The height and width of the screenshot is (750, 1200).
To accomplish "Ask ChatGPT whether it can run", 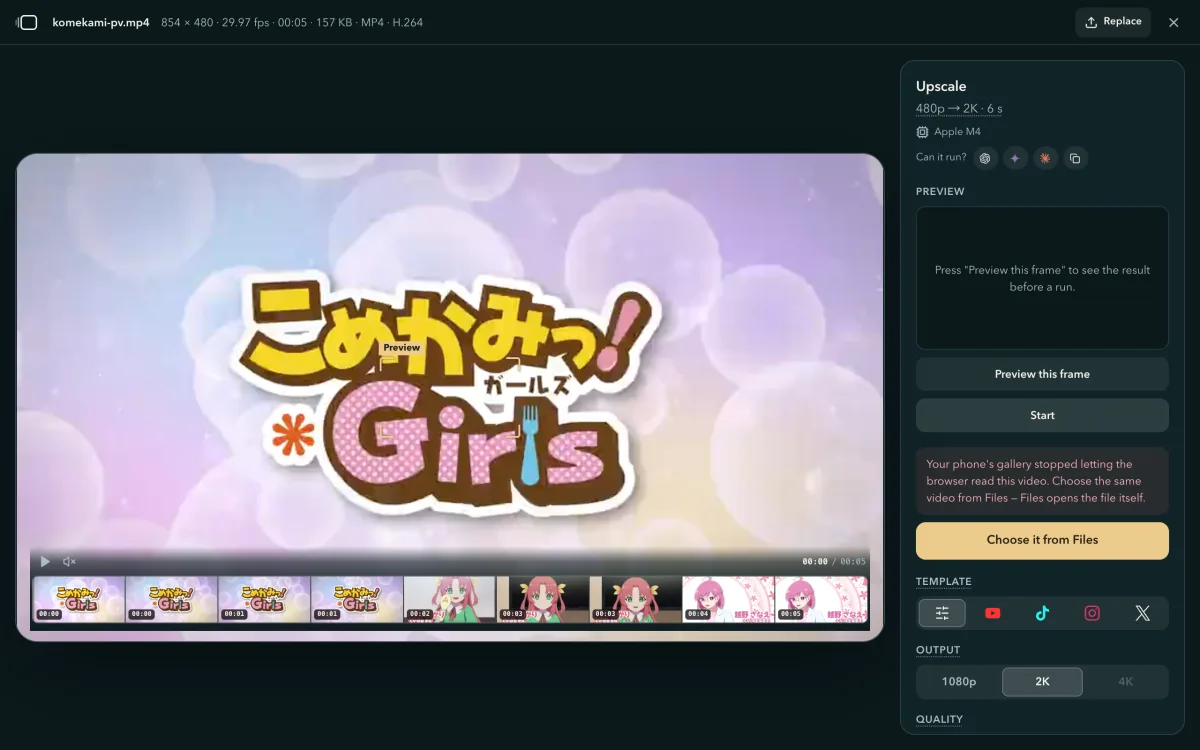I will tap(985, 158).
